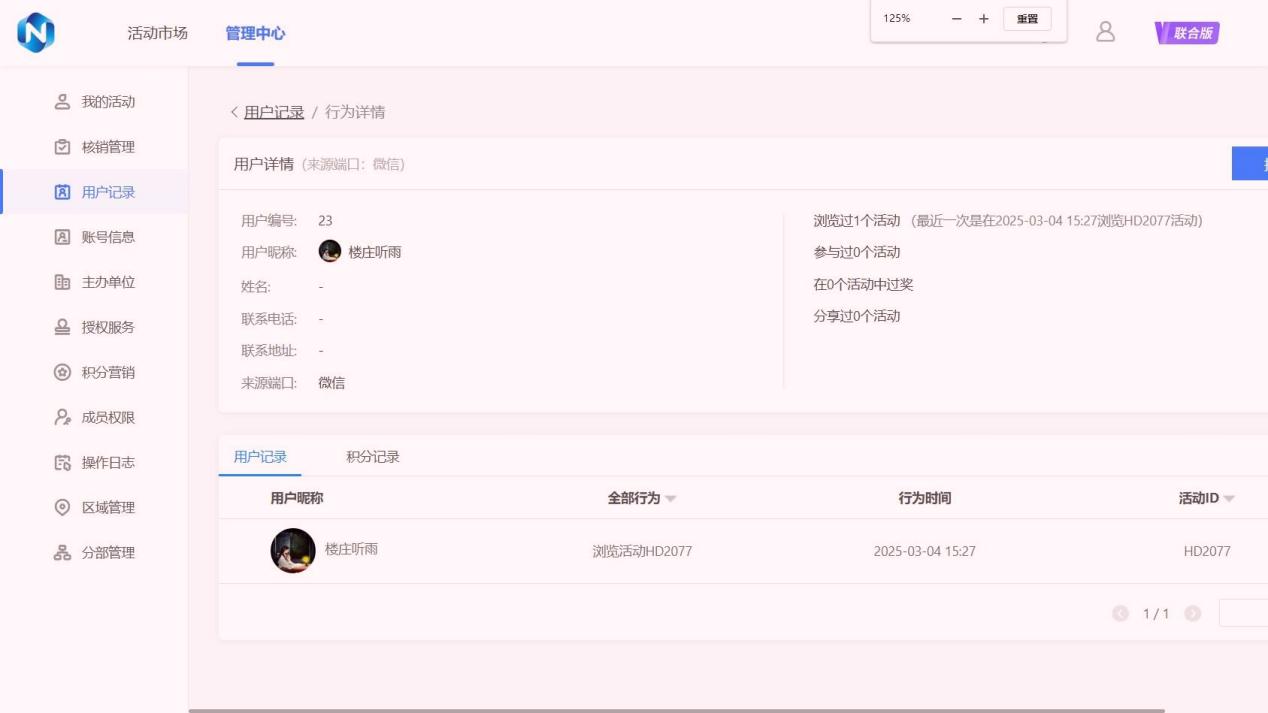Expand the 活动ID column filter dropdown
Image resolution: width=1268 pixels, height=713 pixels.
coord(1229,499)
